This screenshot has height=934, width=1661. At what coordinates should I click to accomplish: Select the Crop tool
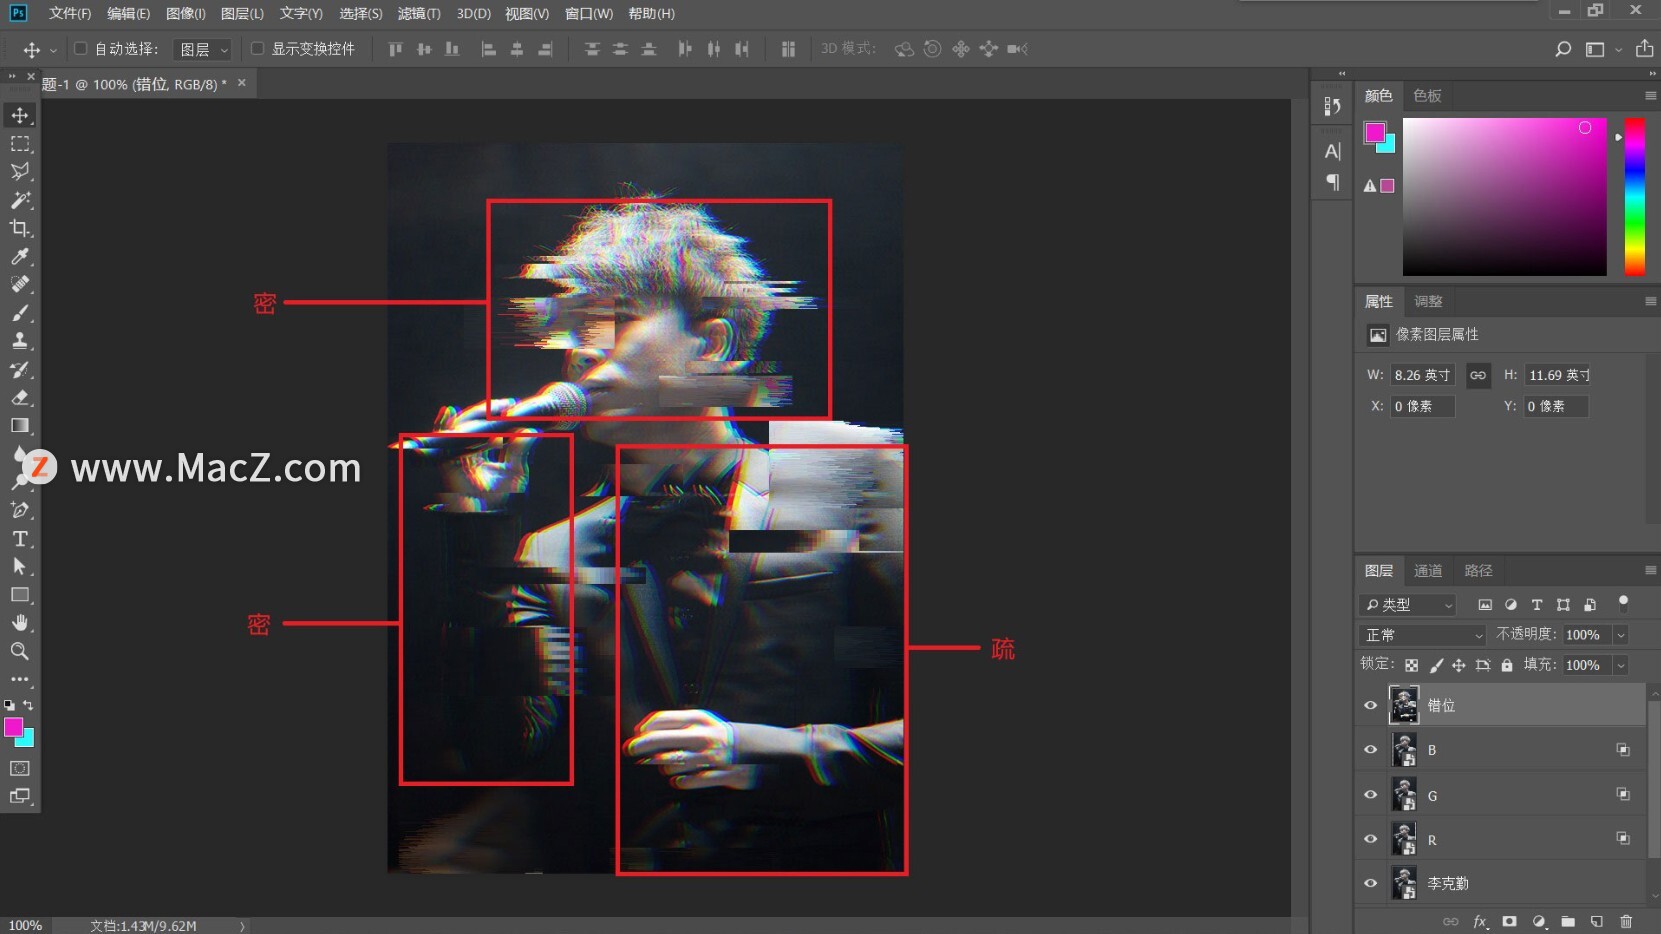click(x=20, y=228)
